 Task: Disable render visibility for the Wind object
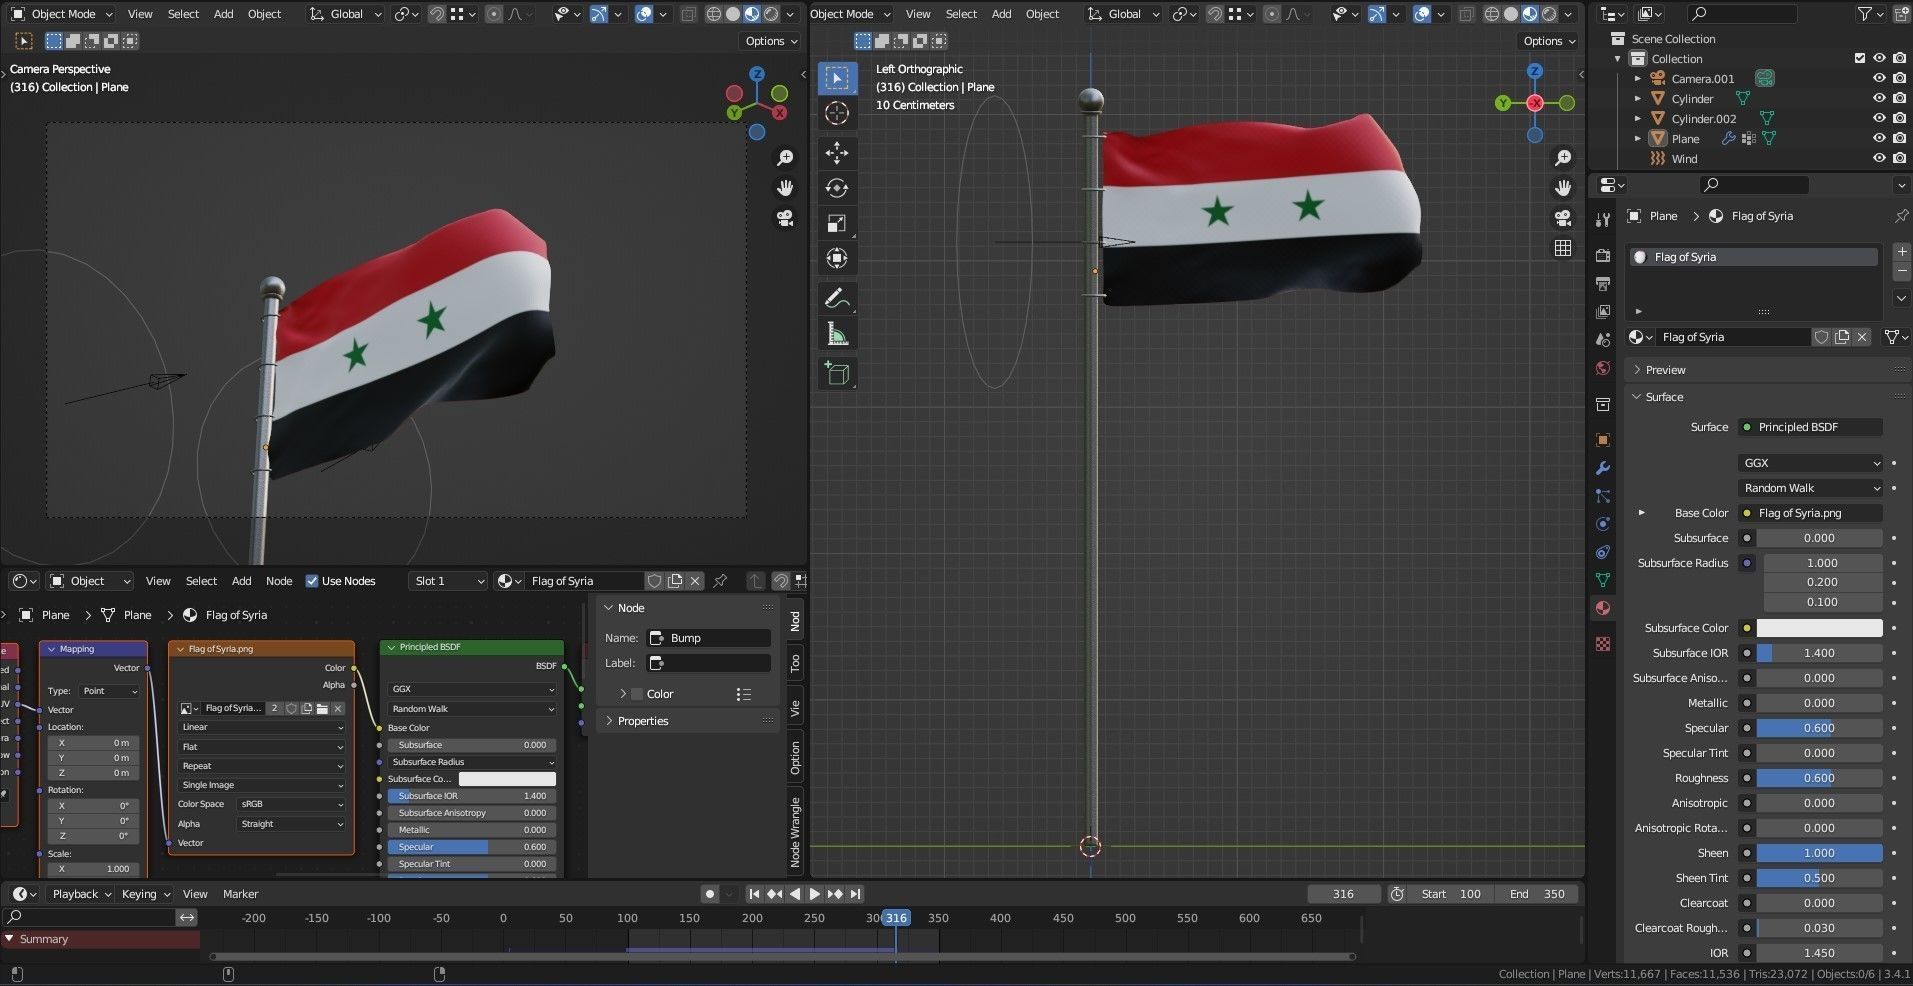(1899, 158)
